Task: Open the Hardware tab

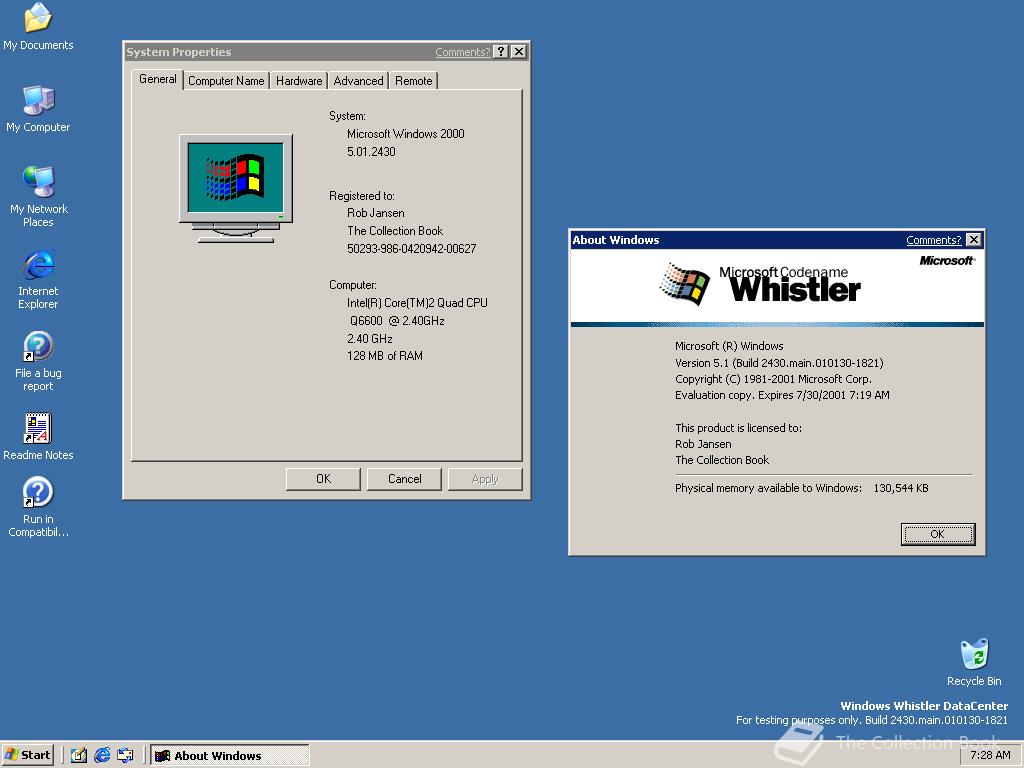Action: click(x=298, y=81)
